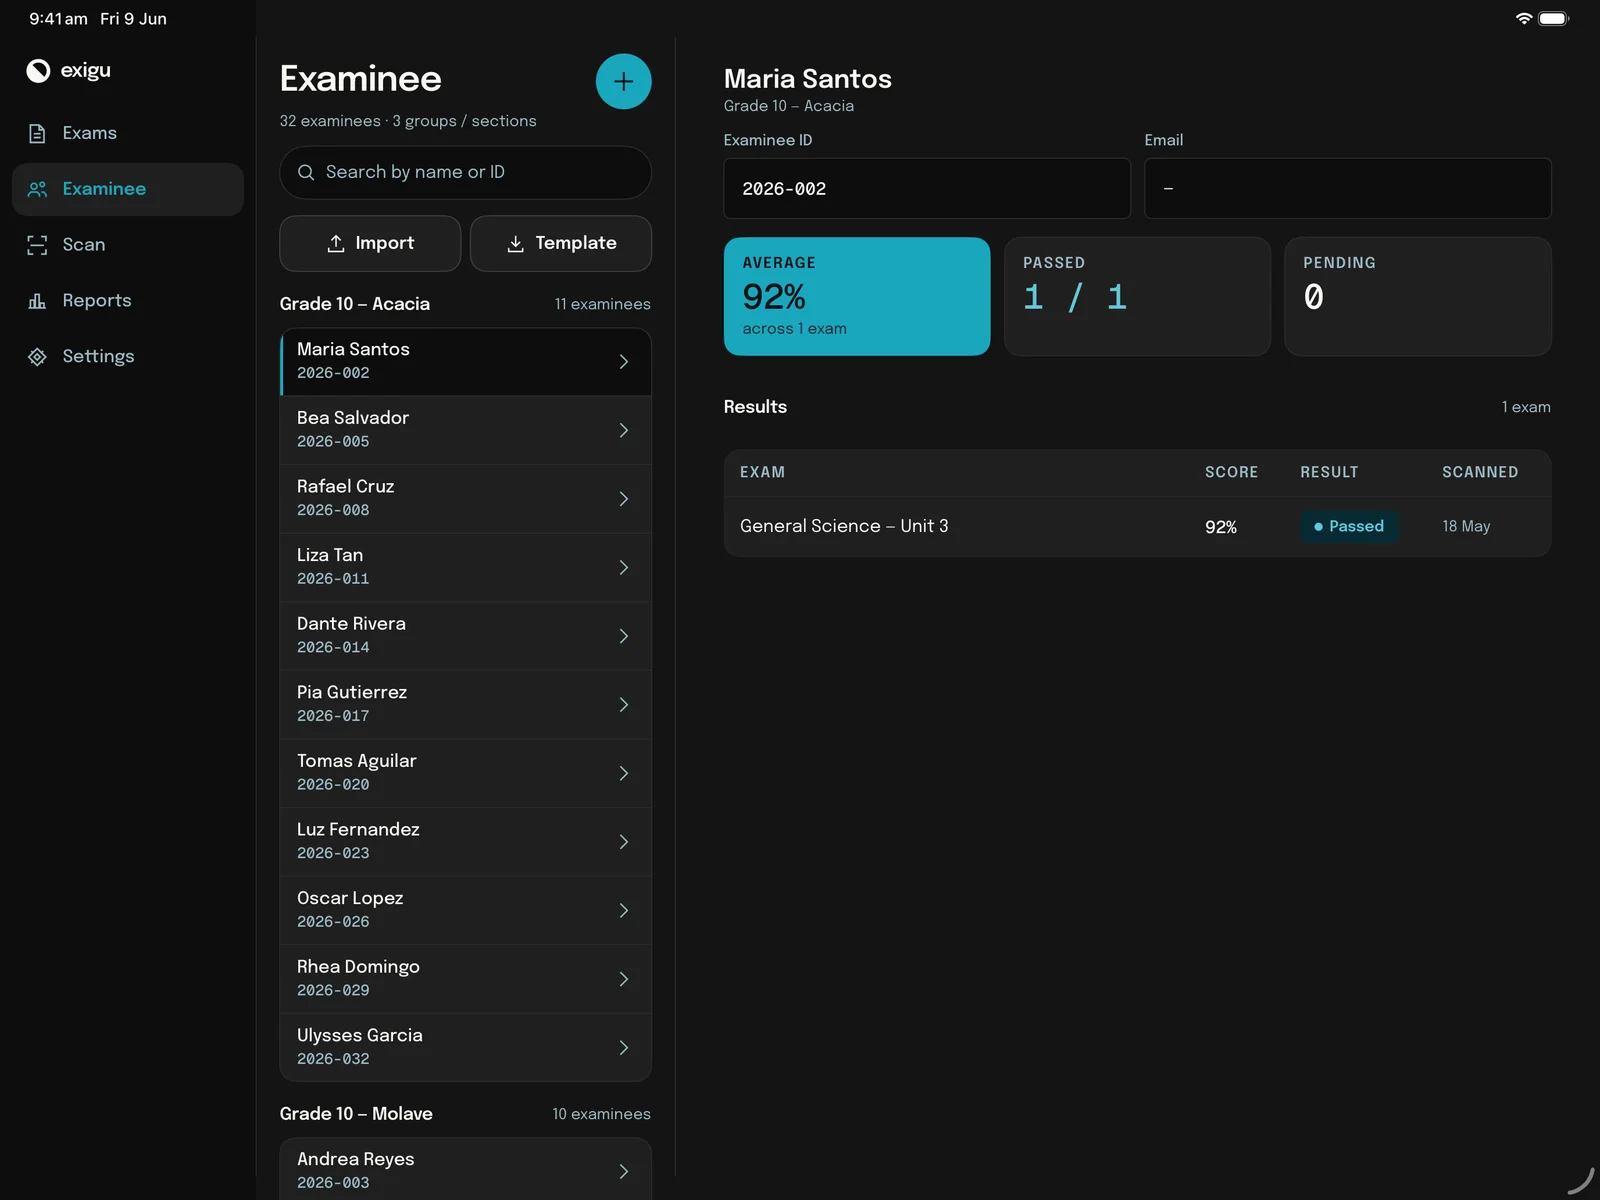Open the Scan frame icon
The width and height of the screenshot is (1600, 1200).
pyautogui.click(x=37, y=245)
